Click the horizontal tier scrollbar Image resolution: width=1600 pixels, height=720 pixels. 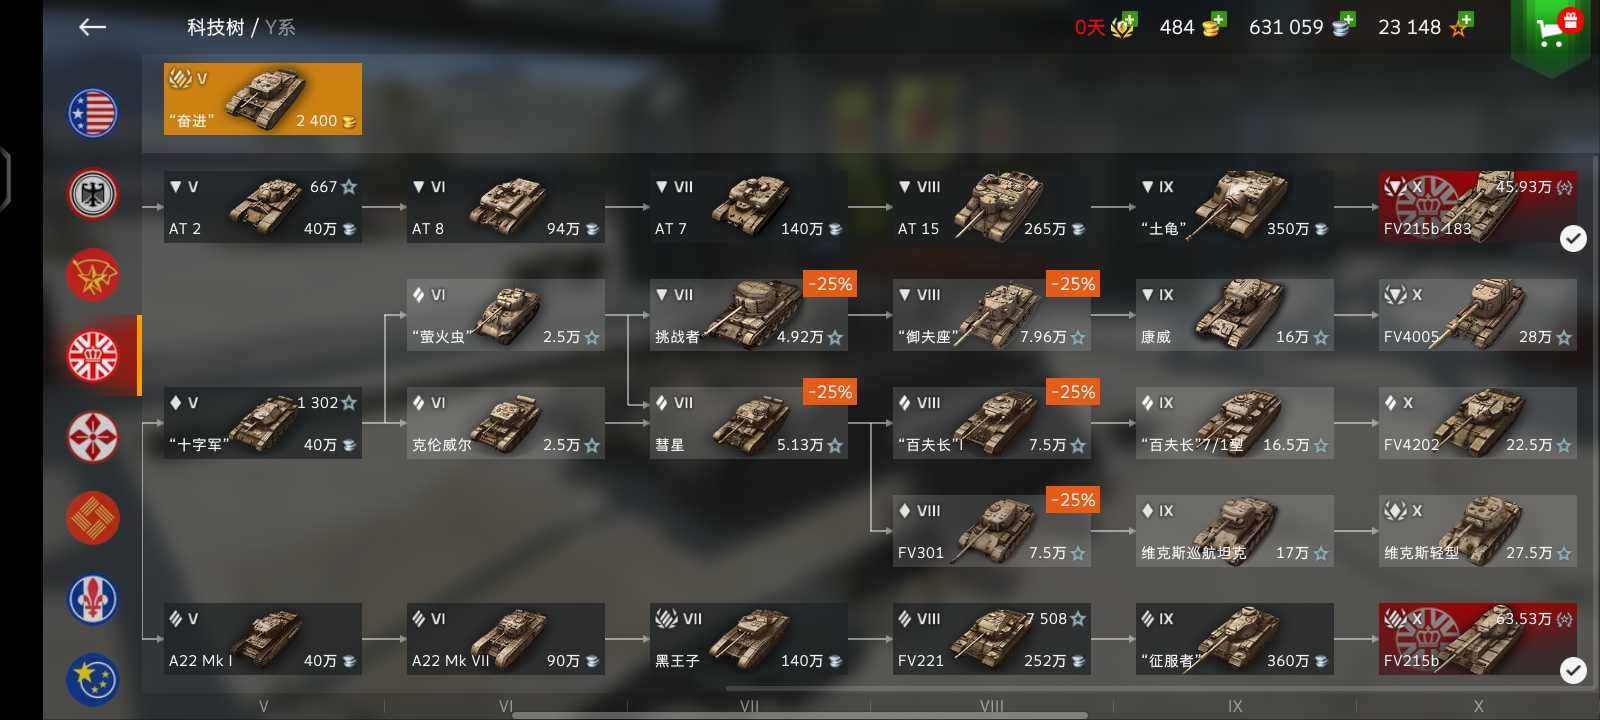pos(800,715)
